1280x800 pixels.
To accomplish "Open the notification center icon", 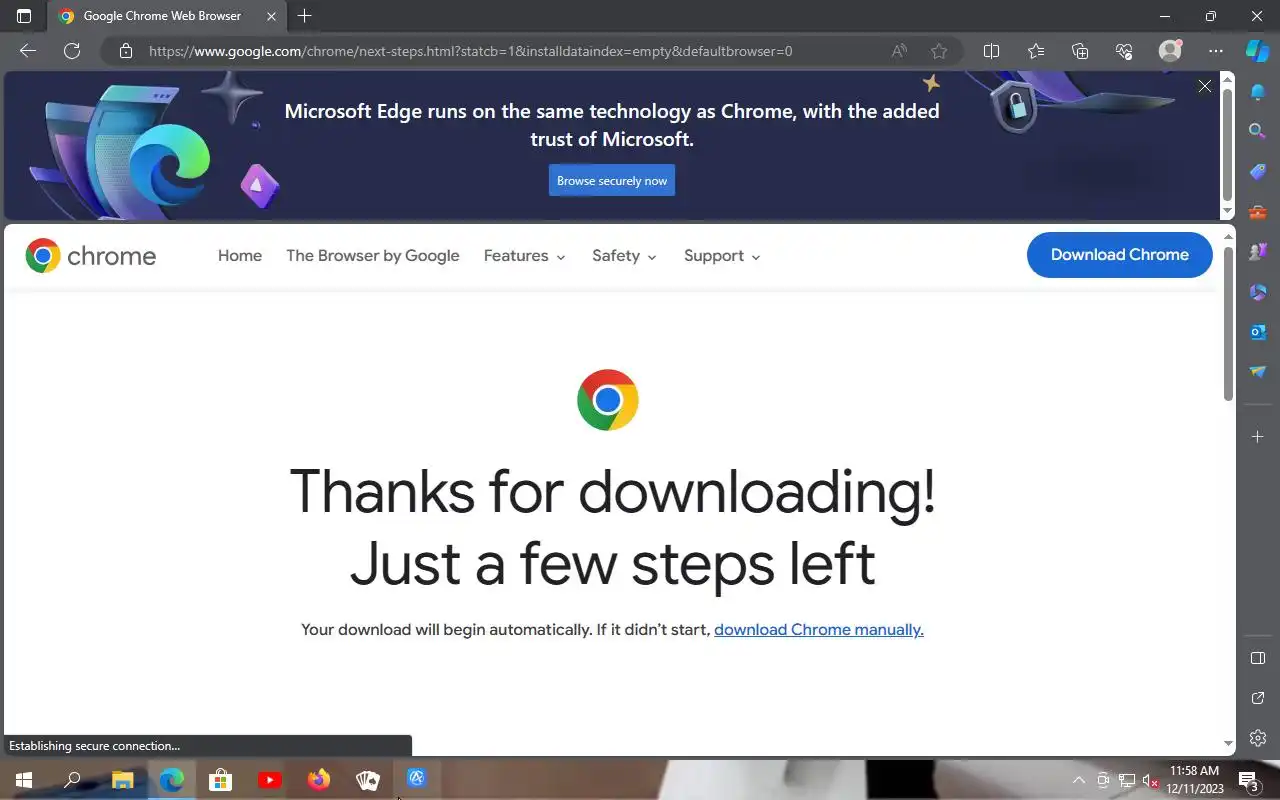I will pyautogui.click(x=1248, y=780).
